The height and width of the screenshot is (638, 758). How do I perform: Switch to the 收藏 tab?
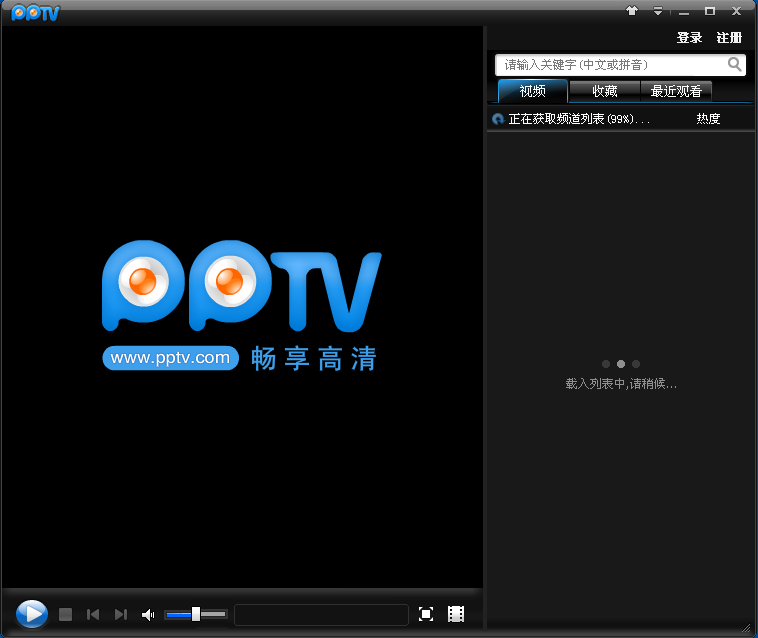[605, 91]
